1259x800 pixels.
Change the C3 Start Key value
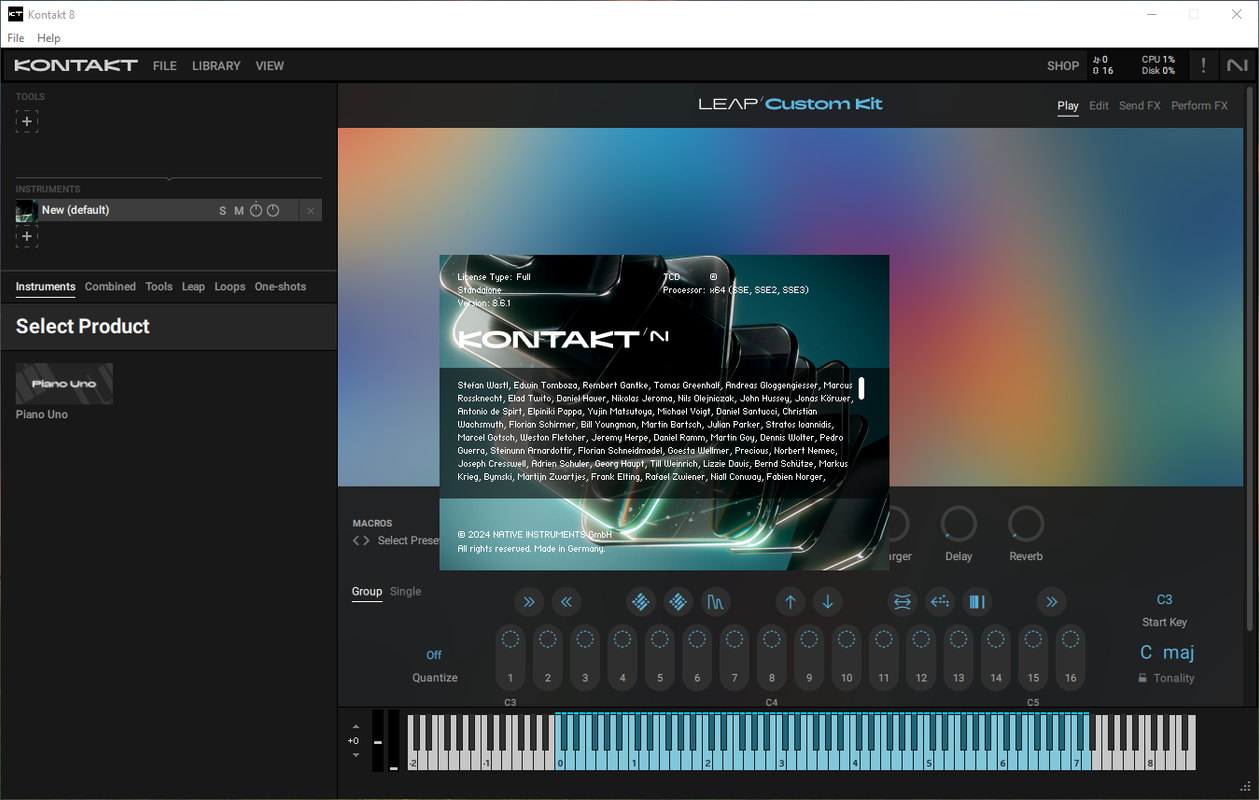pyautogui.click(x=1164, y=600)
